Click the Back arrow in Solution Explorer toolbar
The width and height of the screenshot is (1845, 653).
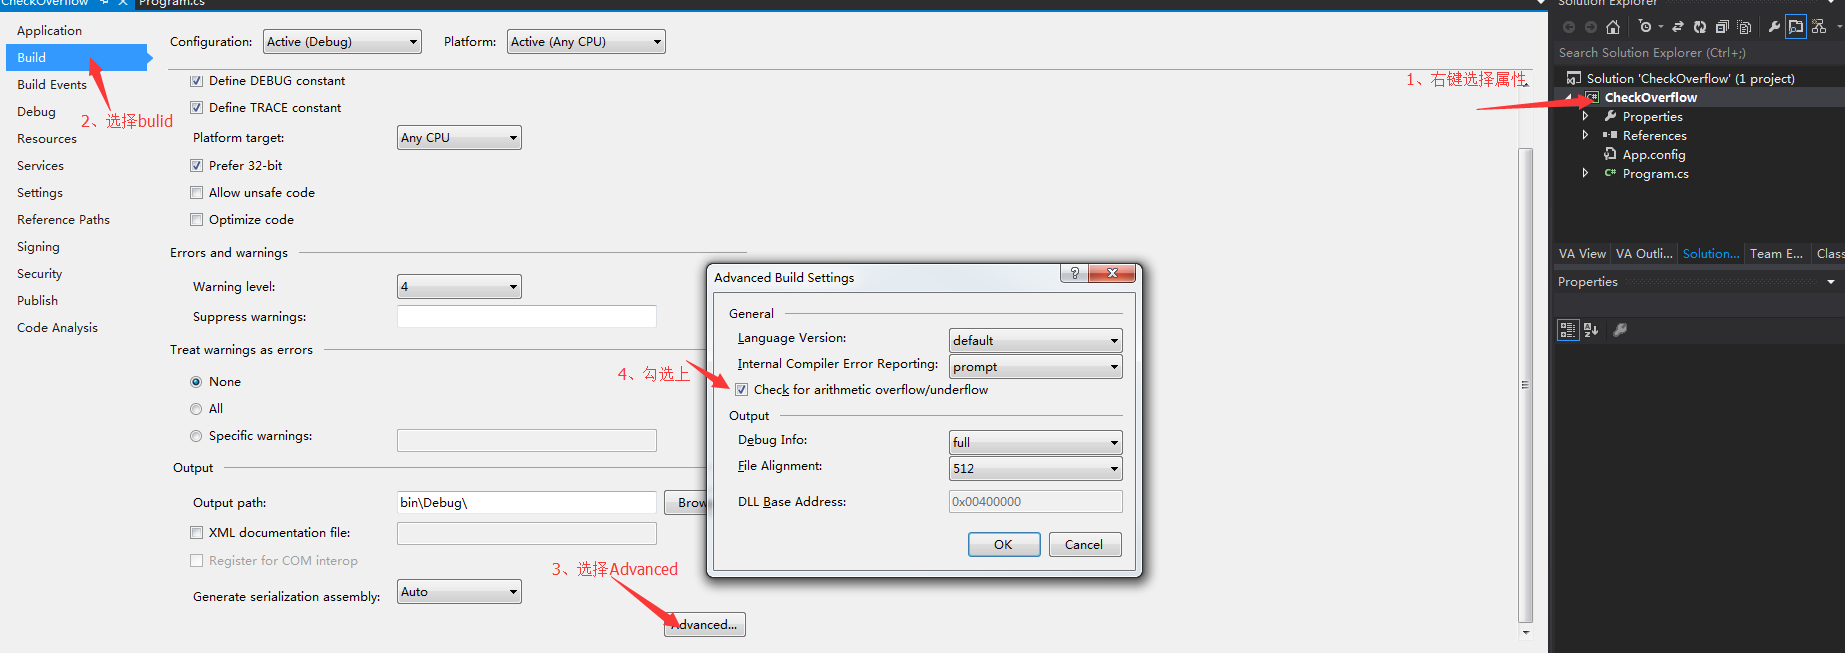(x=1569, y=27)
